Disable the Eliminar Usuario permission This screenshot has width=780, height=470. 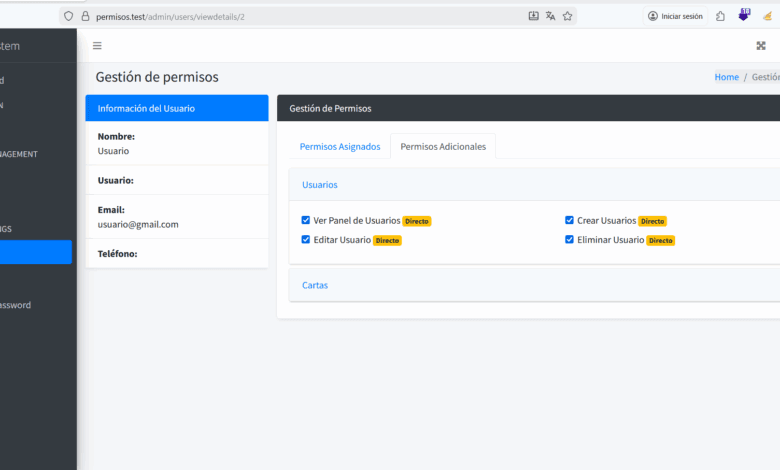tap(569, 240)
